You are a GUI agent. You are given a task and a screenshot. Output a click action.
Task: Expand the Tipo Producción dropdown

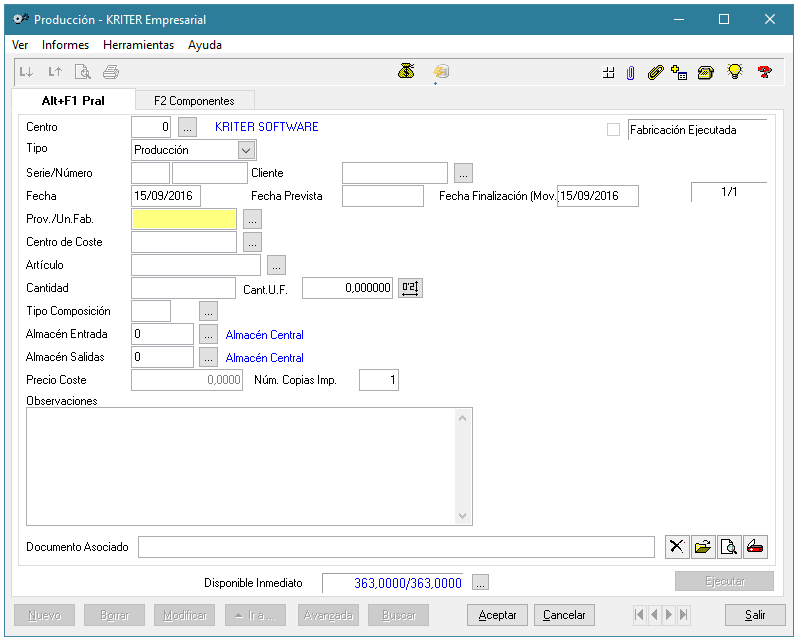[246, 150]
